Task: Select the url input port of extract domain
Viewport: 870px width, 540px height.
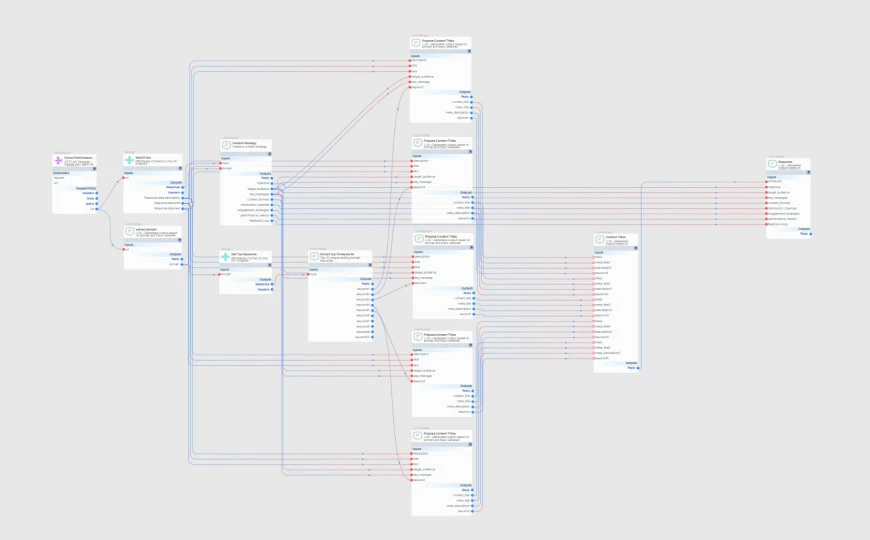Action: (124, 249)
